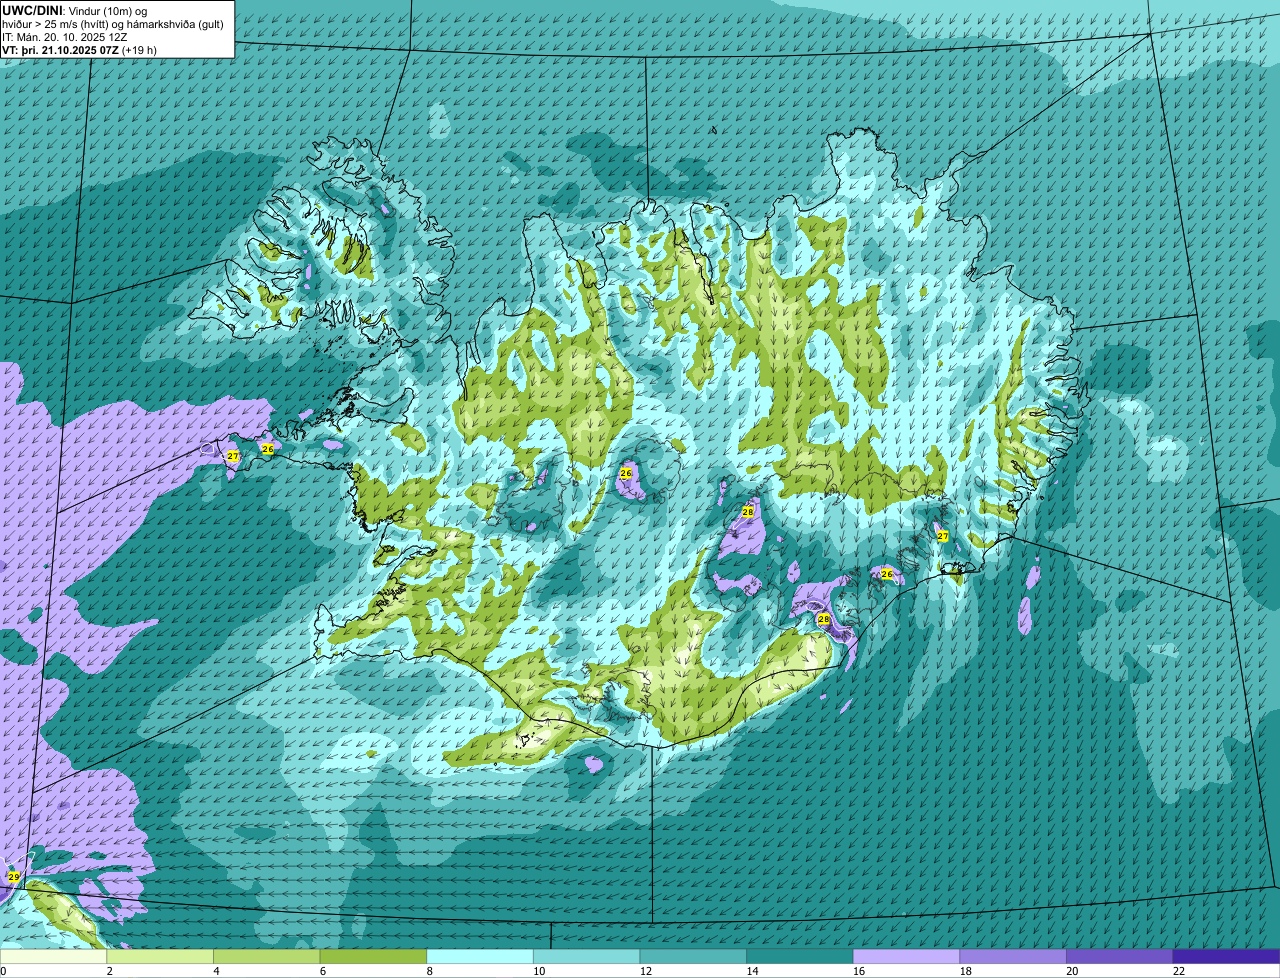1280x978 pixels.
Task: Choose the 10–12 m/s light teal legend swatch
Action: (x=586, y=957)
